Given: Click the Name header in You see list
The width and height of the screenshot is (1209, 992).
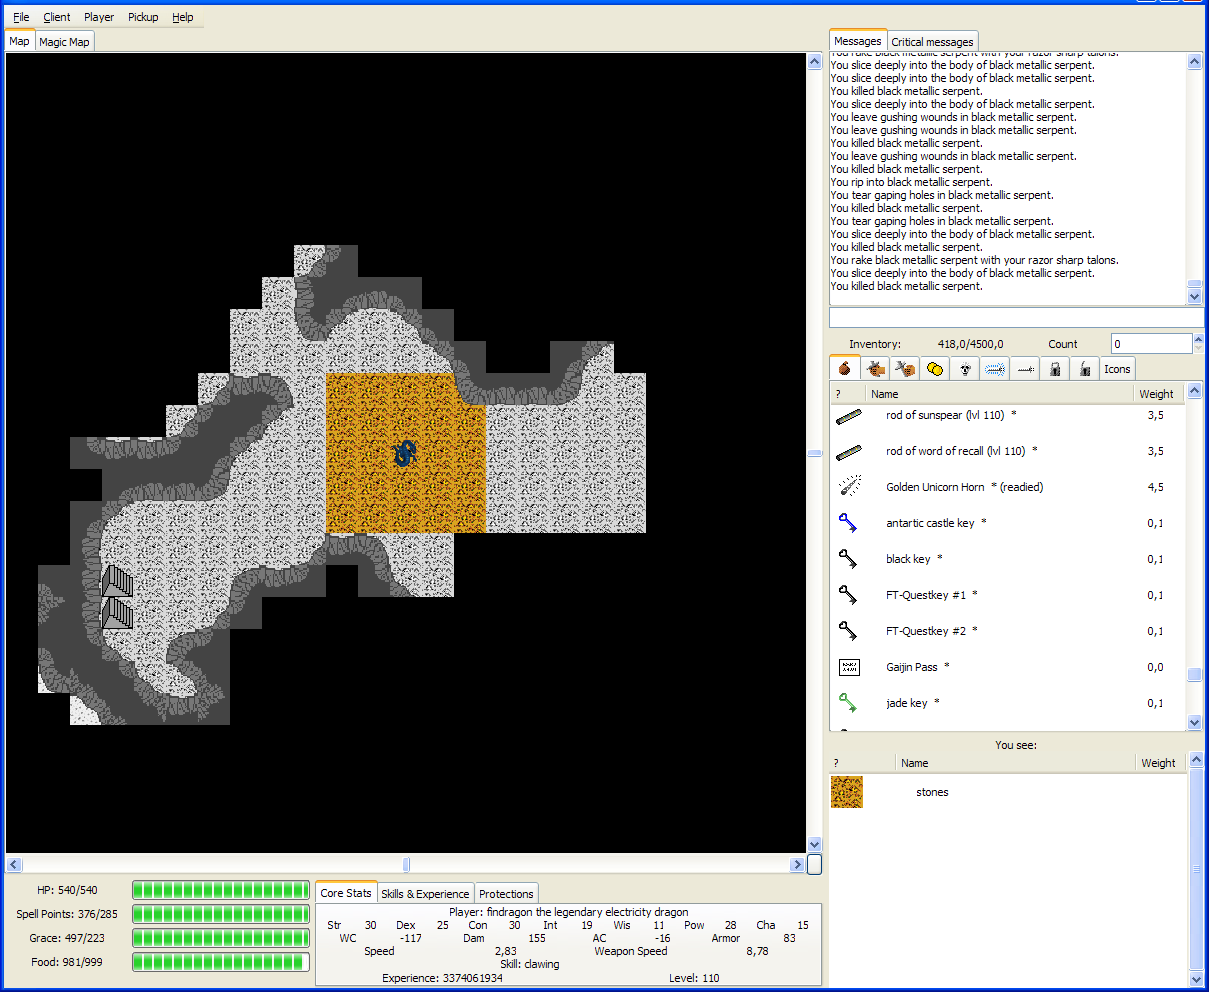Looking at the screenshot, I should click(1015, 763).
